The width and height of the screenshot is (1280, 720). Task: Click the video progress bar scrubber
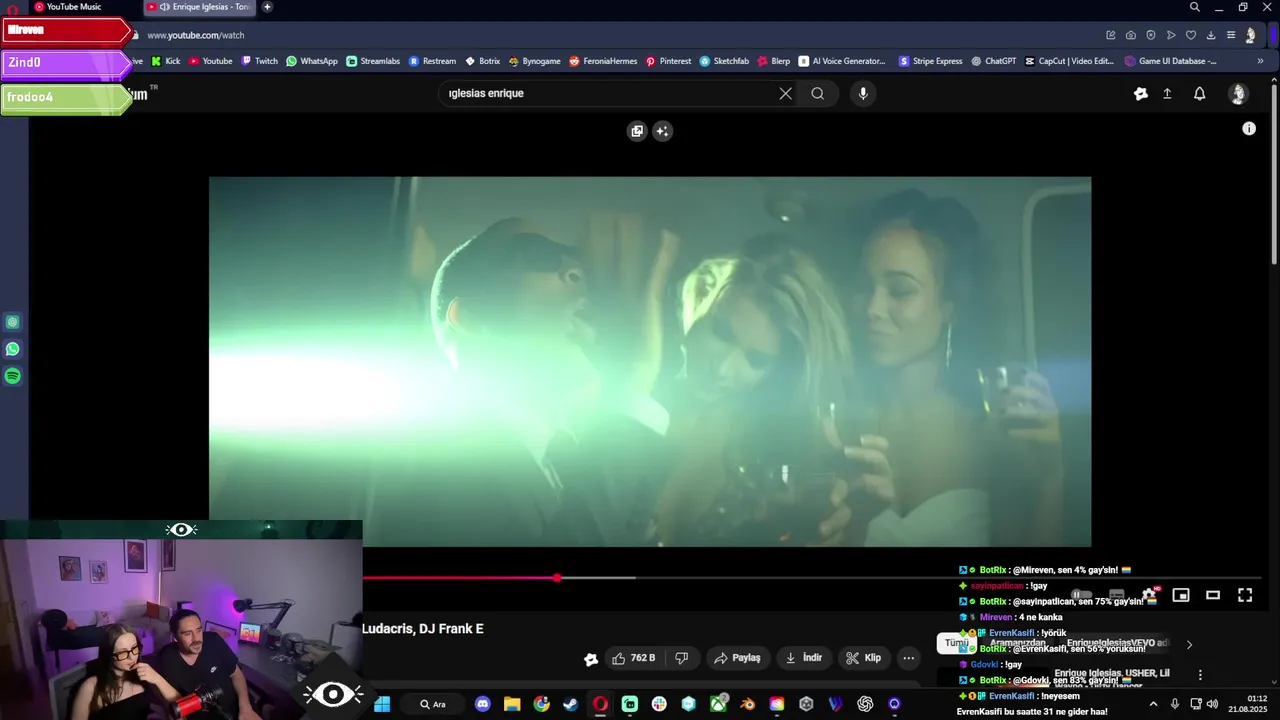557,578
